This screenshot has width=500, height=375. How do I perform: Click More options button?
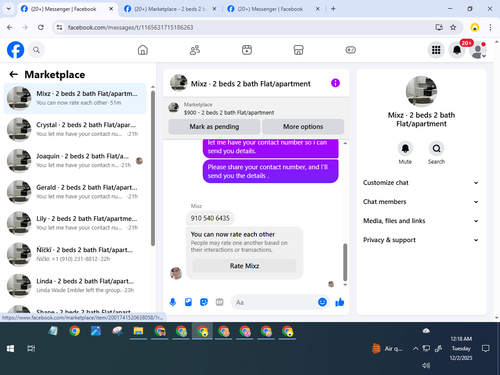(x=303, y=127)
